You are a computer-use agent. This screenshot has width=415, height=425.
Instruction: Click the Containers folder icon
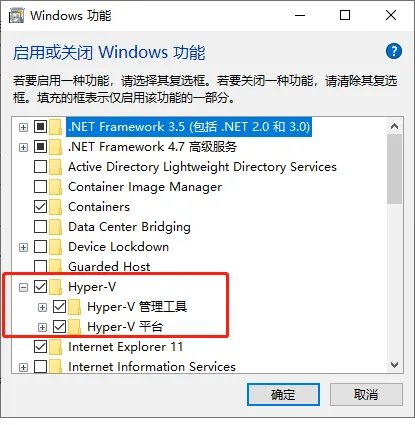click(55, 207)
